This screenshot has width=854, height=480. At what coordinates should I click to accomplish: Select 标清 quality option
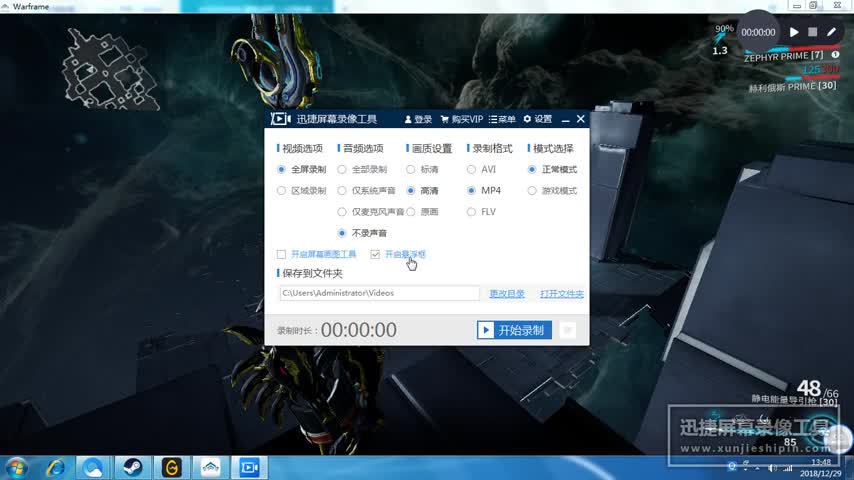pos(423,169)
